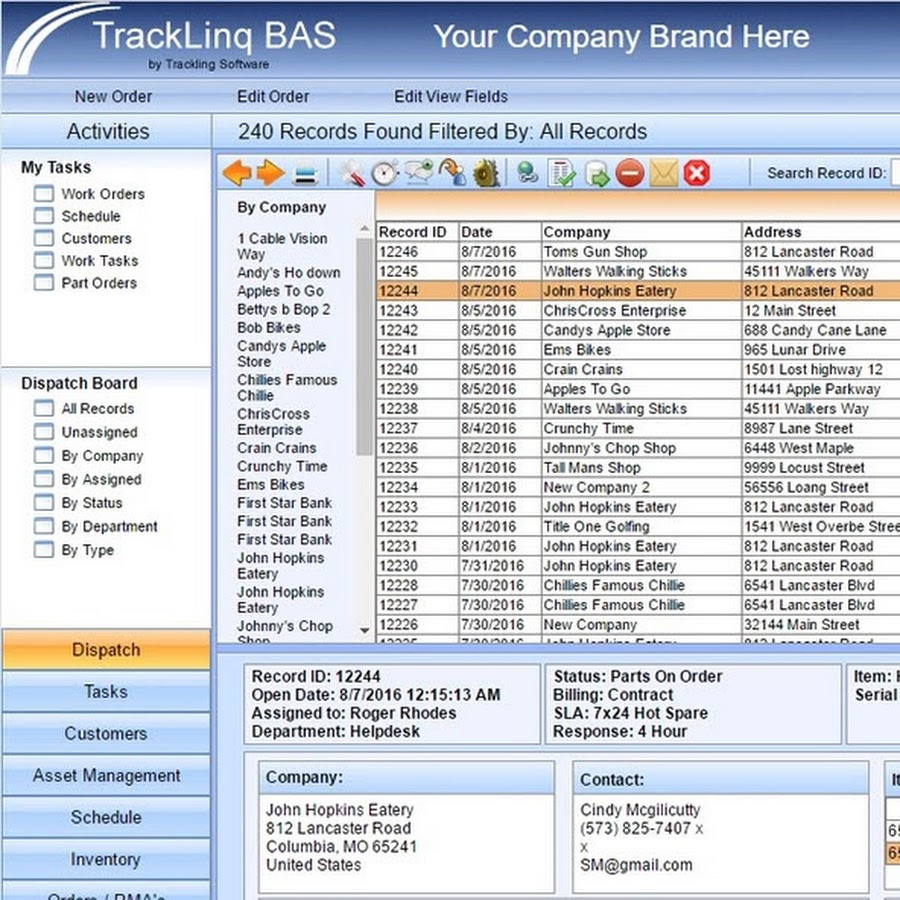The width and height of the screenshot is (900, 900).
Task: Select 'Ems Bikes' in the By Company list
Action: pos(270,484)
